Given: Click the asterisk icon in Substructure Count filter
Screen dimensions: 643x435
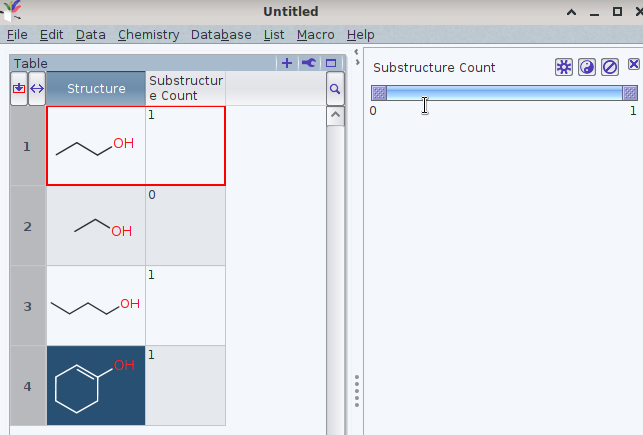Looking at the screenshot, I should pyautogui.click(x=565, y=67).
